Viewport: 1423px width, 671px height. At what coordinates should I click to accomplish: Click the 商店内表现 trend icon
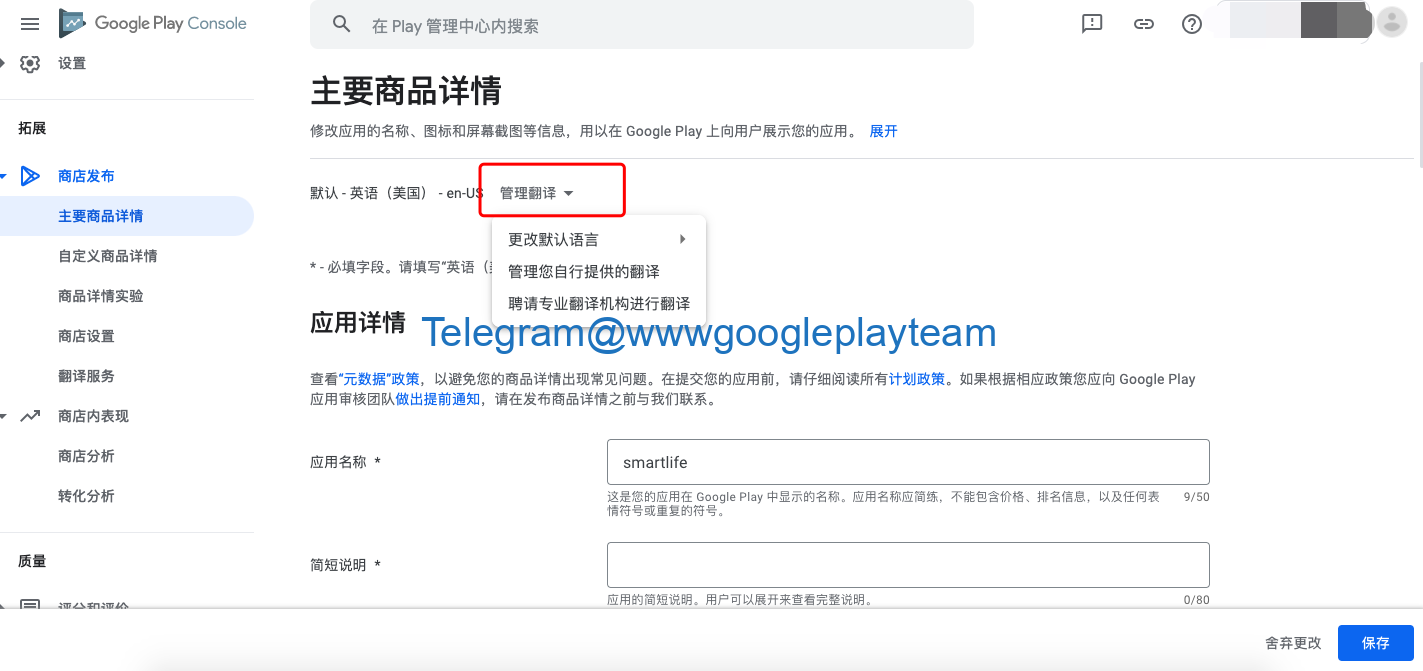pyautogui.click(x=30, y=416)
